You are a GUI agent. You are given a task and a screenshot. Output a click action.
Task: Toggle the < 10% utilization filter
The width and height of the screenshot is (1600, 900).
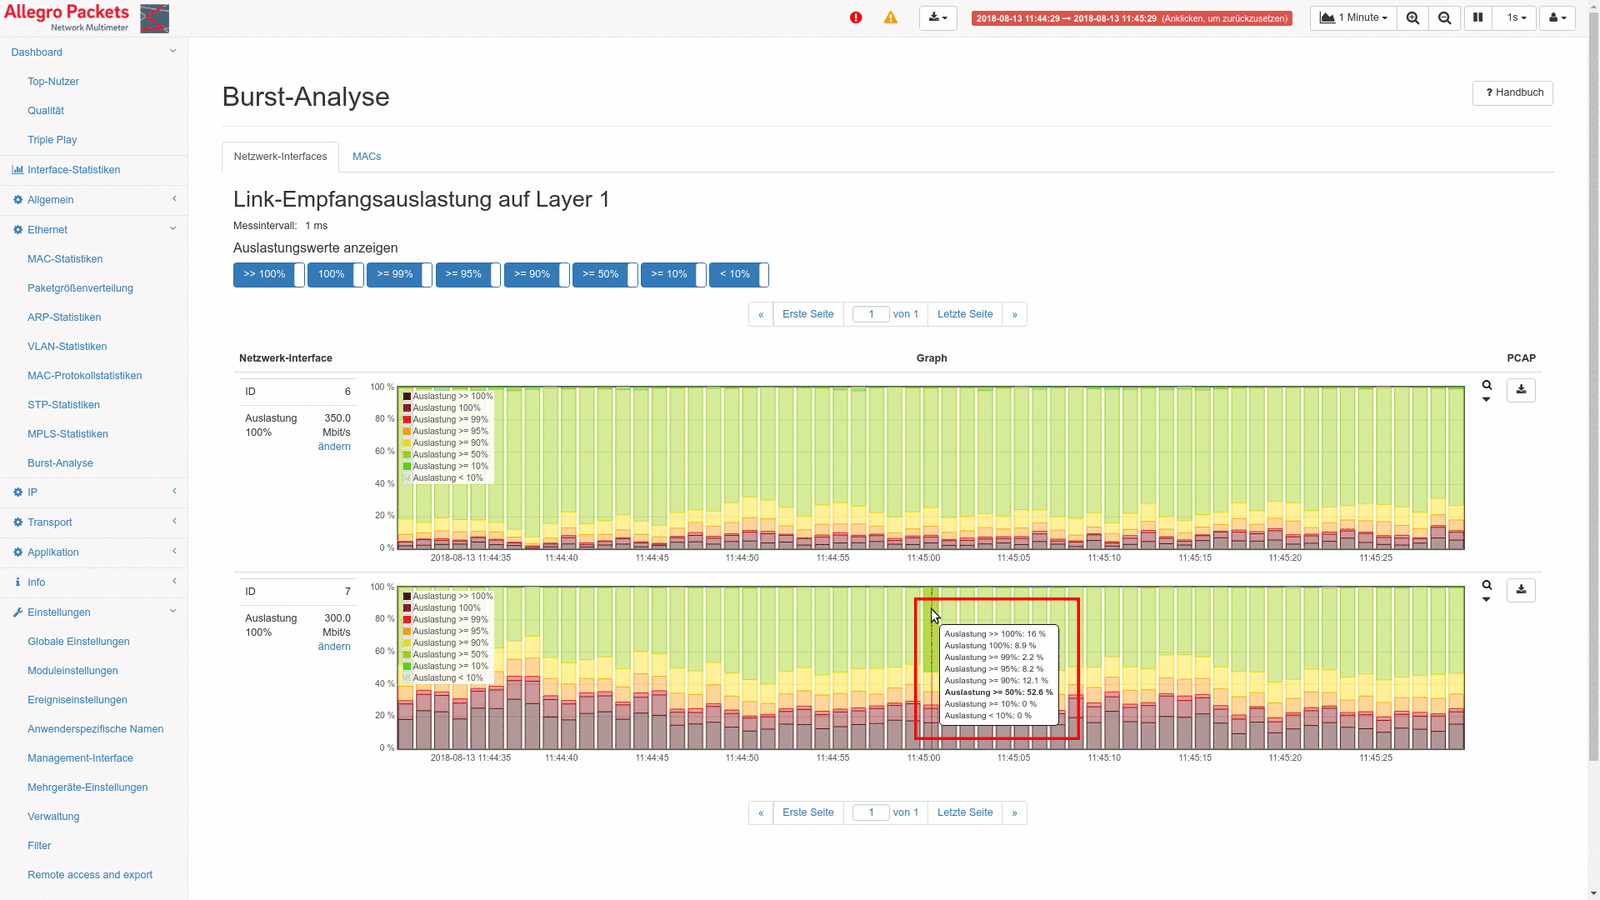coord(738,275)
